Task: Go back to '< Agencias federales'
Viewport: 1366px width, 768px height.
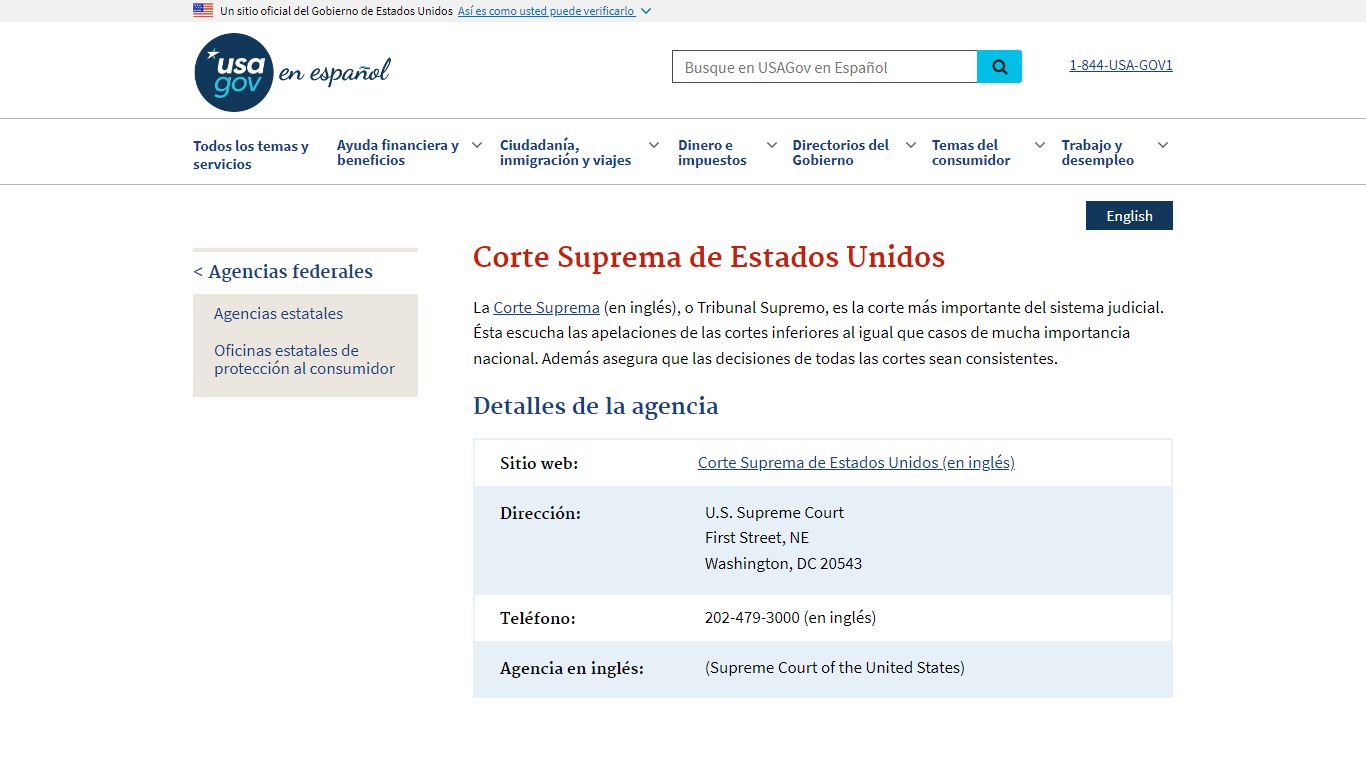Action: (283, 271)
